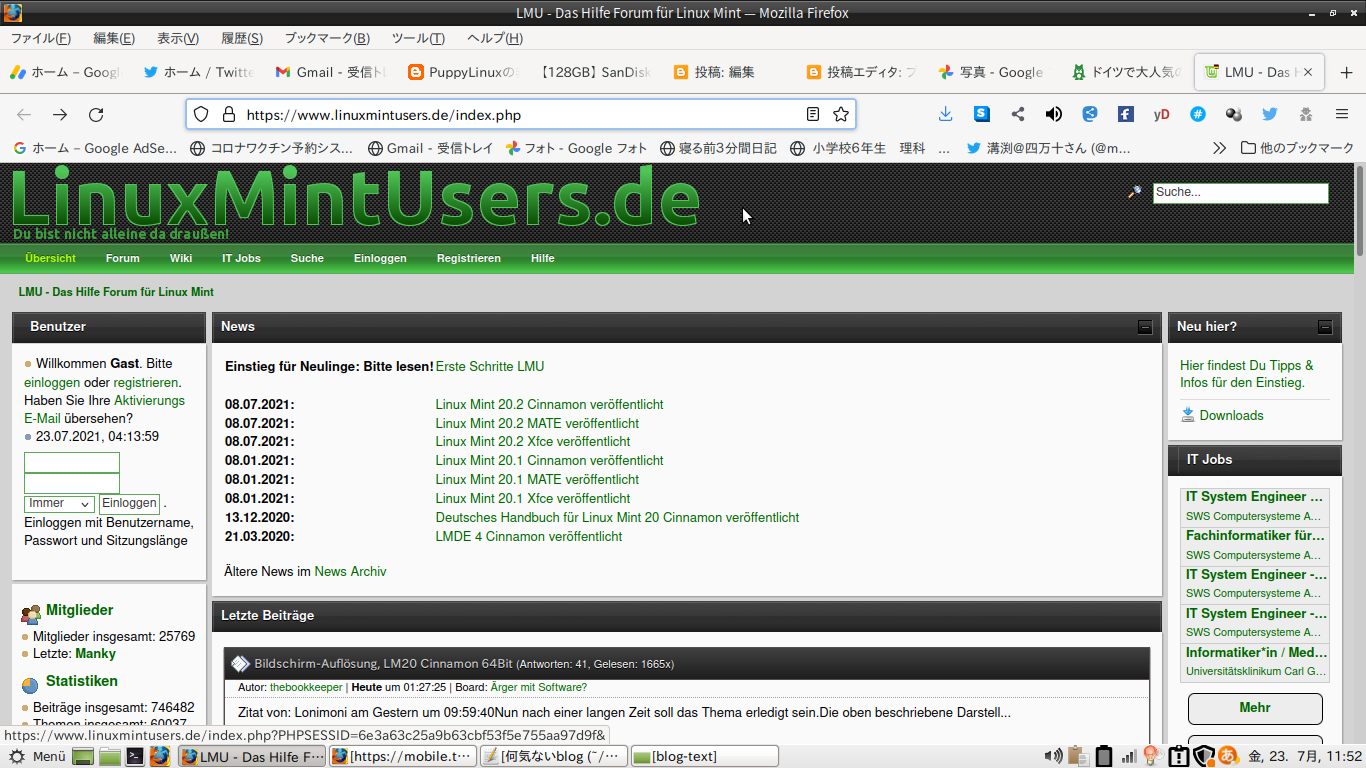Click the Facebook extension icon
This screenshot has height=768, width=1366.
[x=1126, y=114]
